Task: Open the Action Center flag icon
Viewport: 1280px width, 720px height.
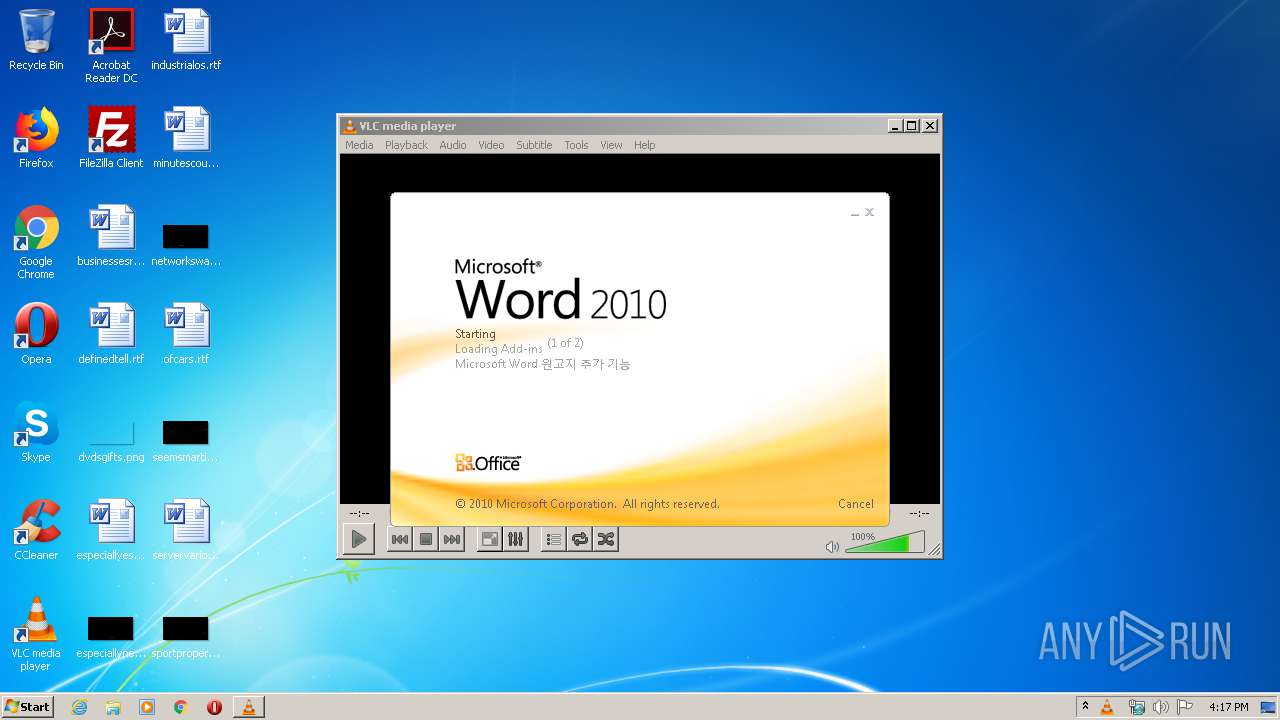Action: pos(1185,707)
